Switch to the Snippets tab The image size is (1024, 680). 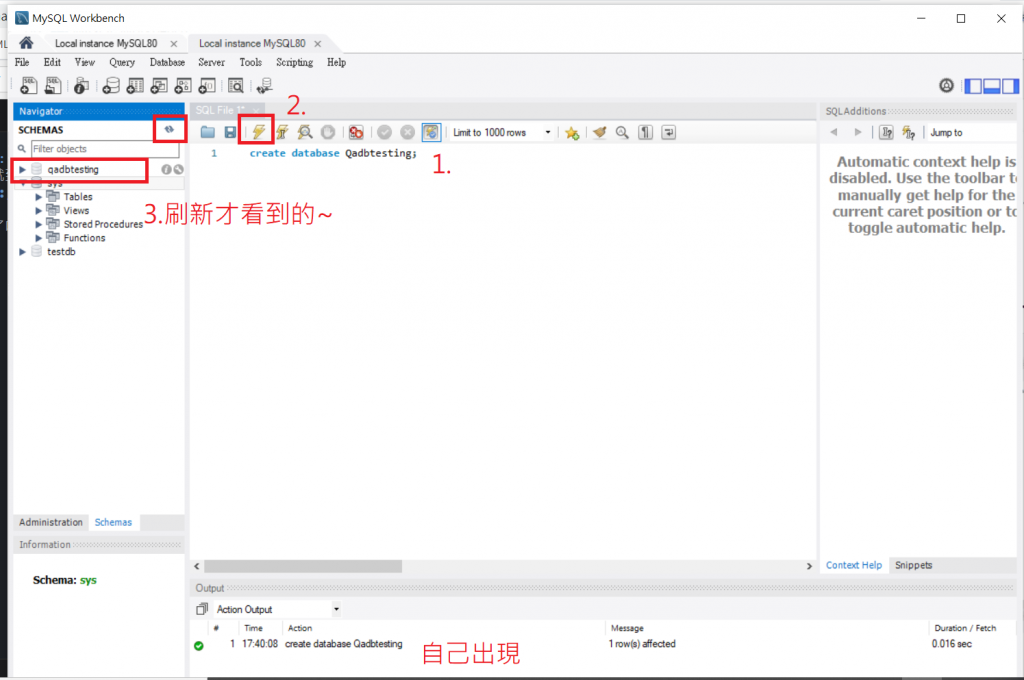click(914, 566)
